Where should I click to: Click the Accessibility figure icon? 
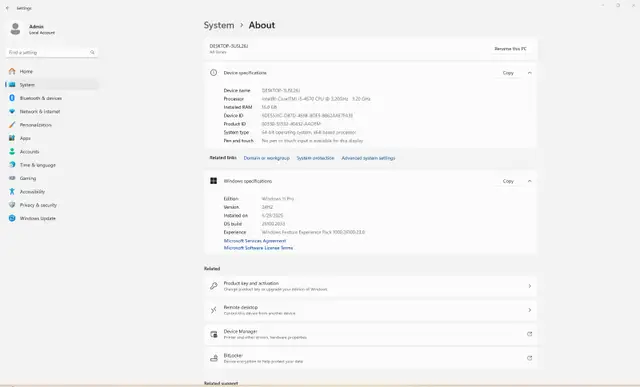pyautogui.click(x=12, y=191)
